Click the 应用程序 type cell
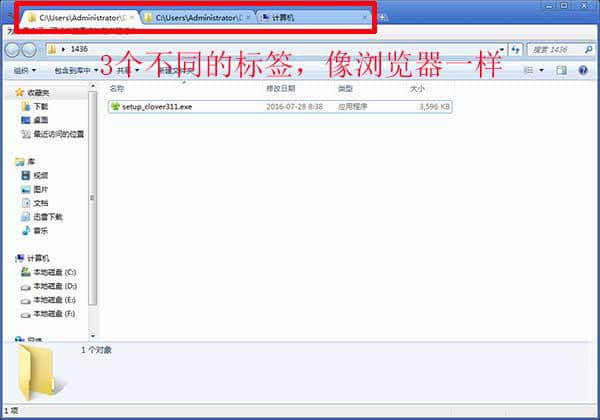 (x=352, y=107)
